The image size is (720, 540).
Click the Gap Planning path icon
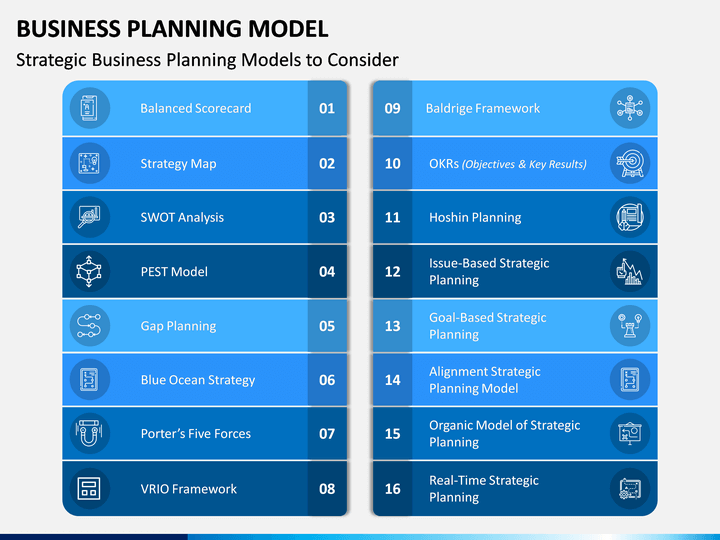click(90, 326)
